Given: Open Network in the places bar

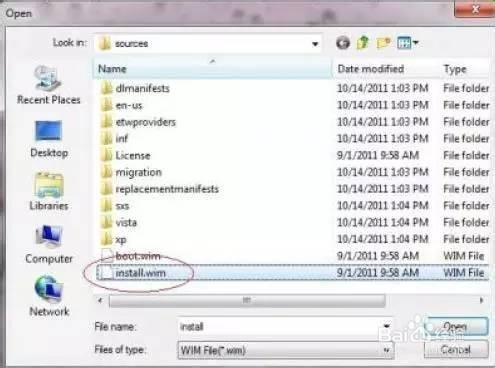Looking at the screenshot, I should click(49, 296).
